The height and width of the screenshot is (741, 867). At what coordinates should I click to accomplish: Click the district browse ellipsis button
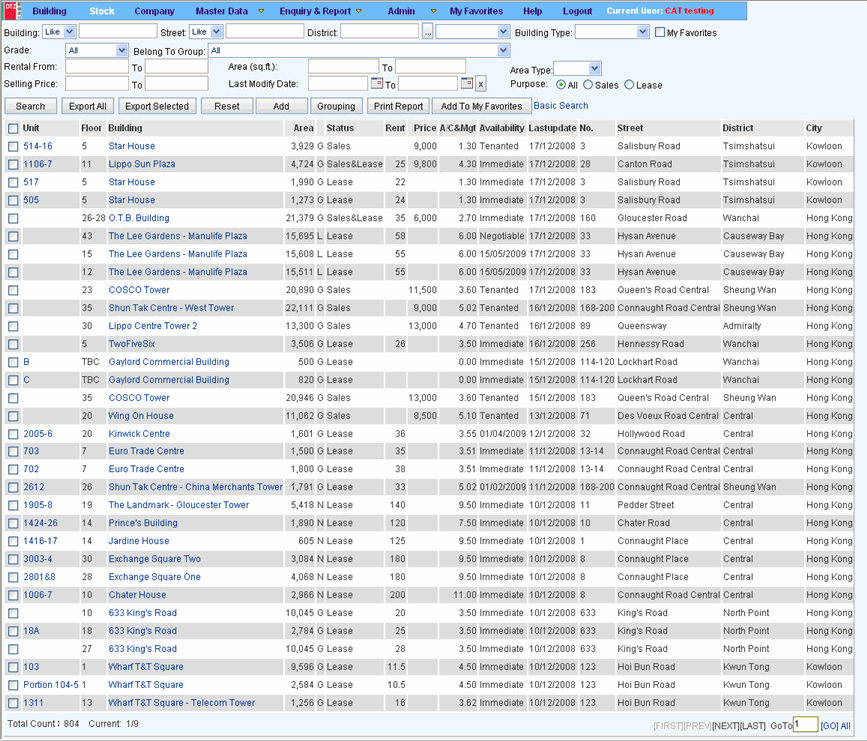pyautogui.click(x=427, y=33)
